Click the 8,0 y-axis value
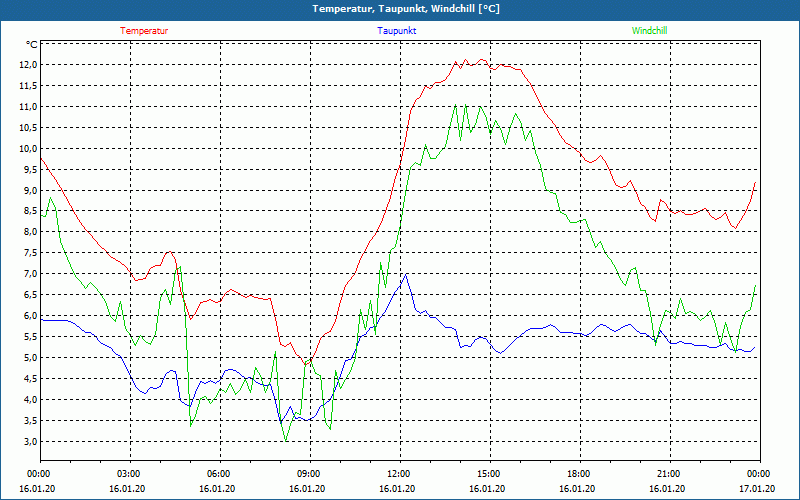The width and height of the screenshot is (800, 500). [30, 232]
